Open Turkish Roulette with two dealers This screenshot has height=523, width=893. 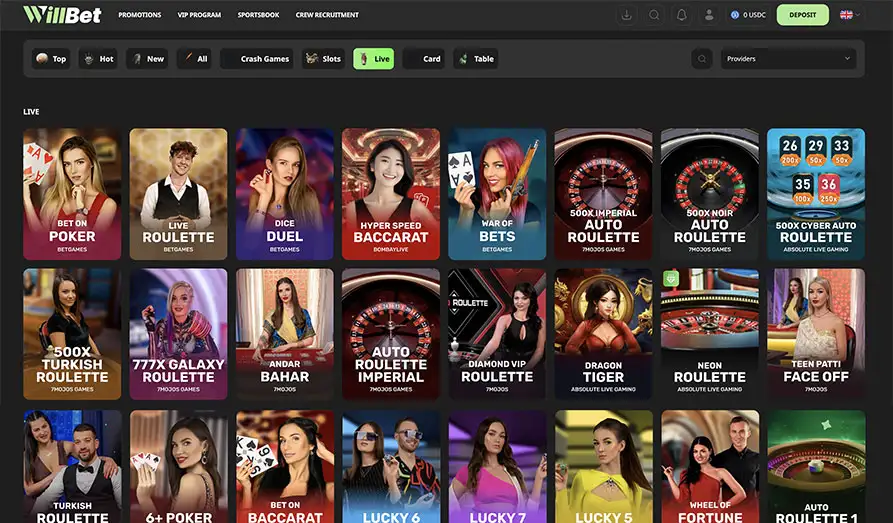tap(72, 467)
